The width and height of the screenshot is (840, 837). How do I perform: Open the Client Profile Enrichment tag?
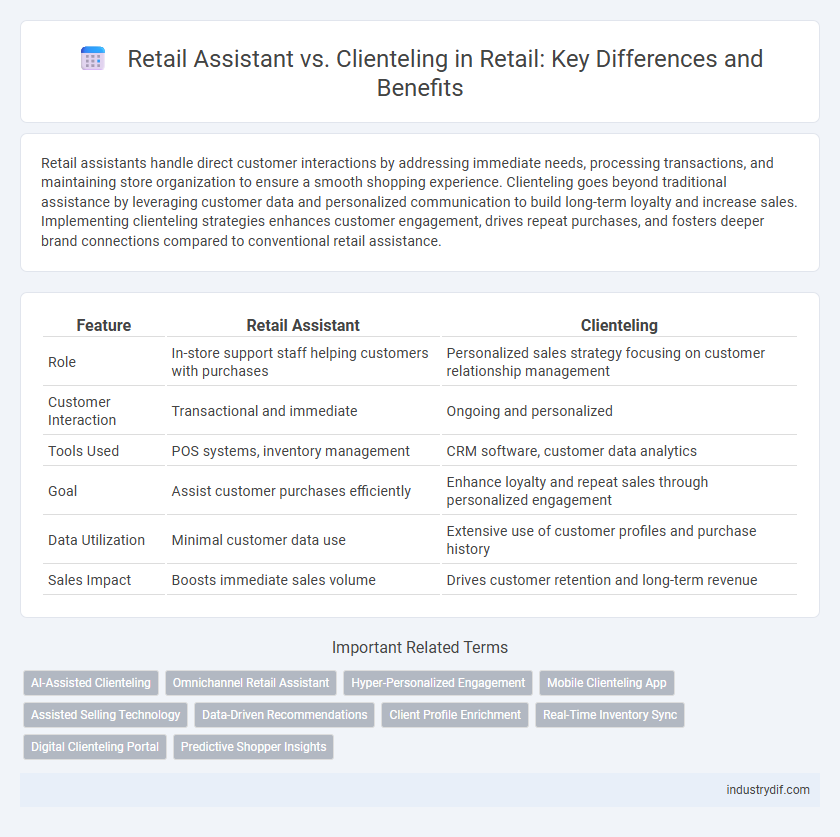(455, 715)
